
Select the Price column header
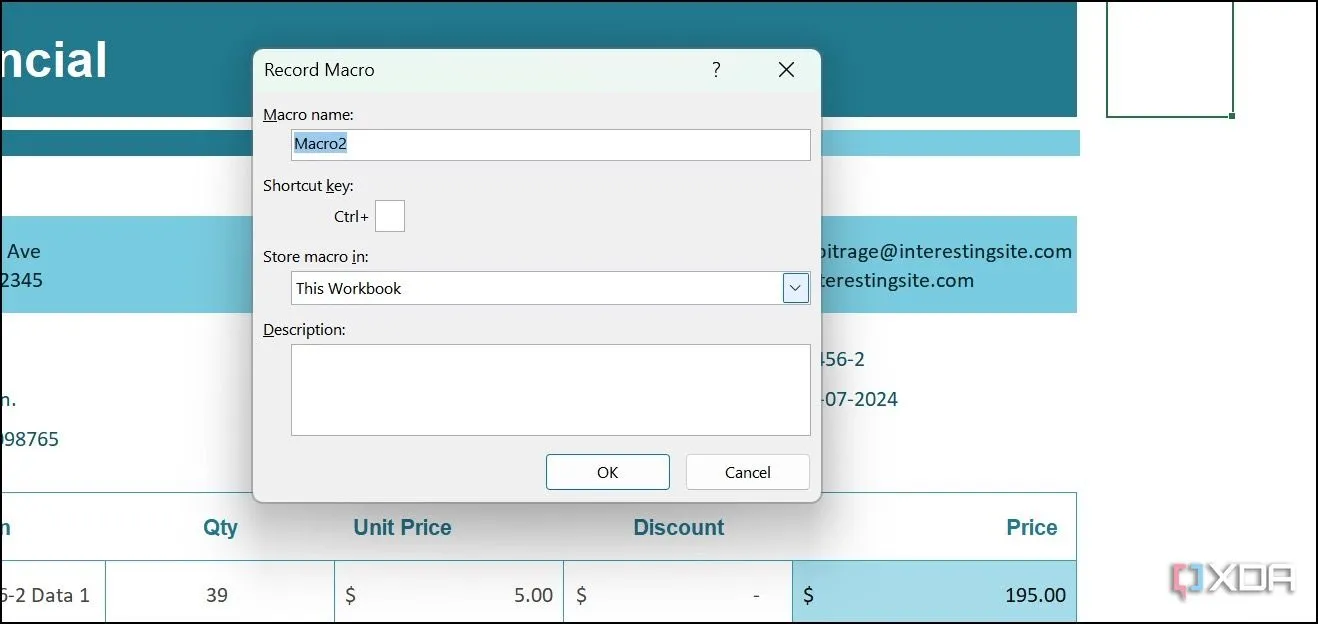tap(1031, 527)
